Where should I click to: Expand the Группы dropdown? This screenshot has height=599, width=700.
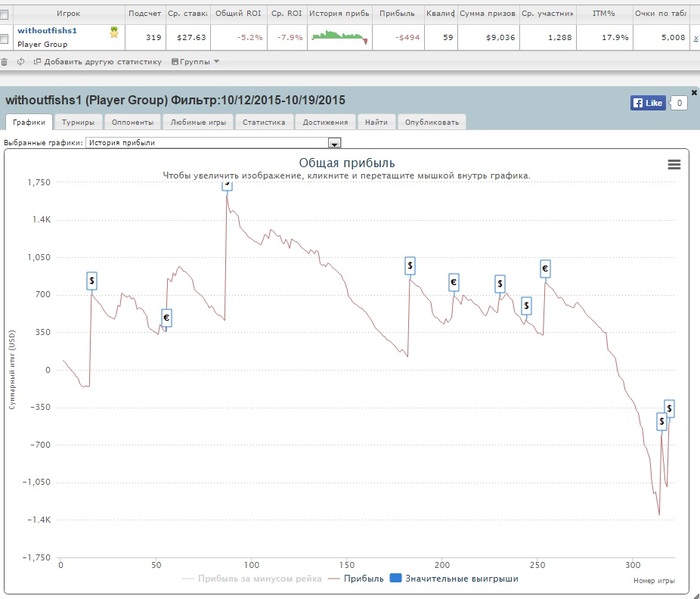coord(195,62)
